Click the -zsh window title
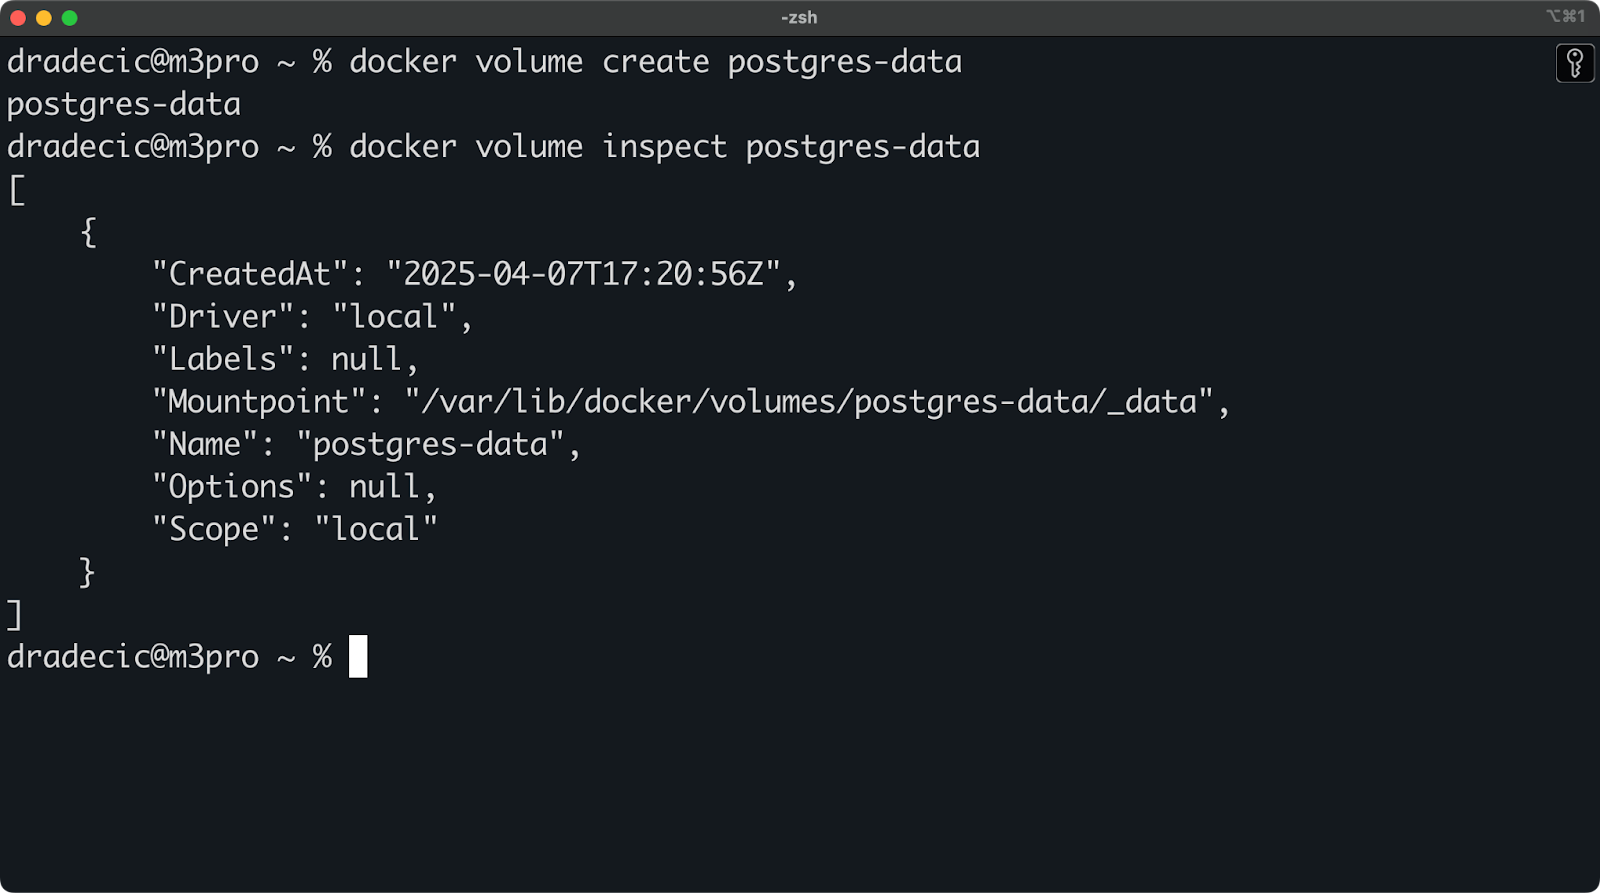Viewport: 1600px width, 893px height. [799, 17]
